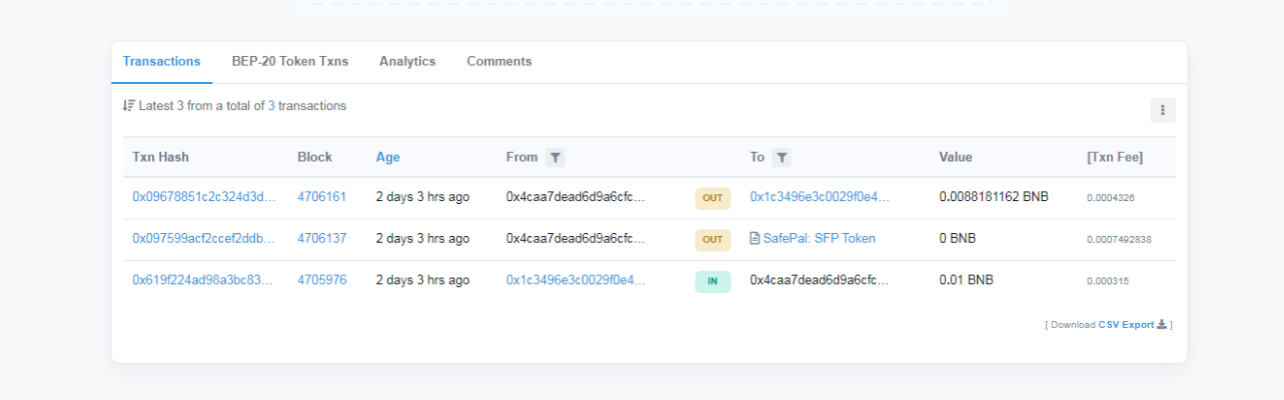This screenshot has height=400, width=1284.
Task: Open the Analytics tab
Action: click(407, 62)
